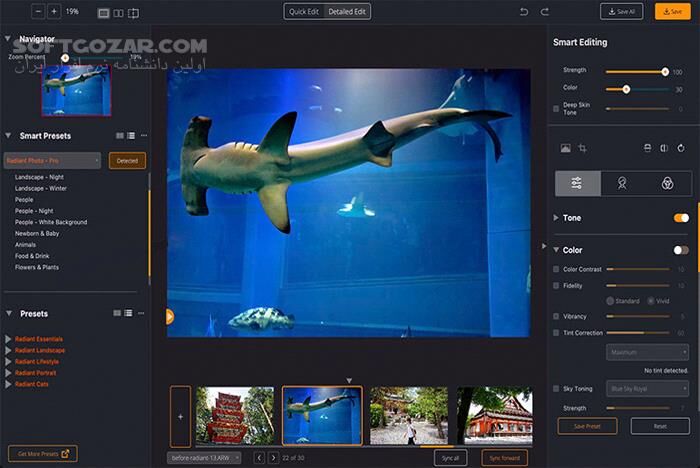Enable Deep Skin Tone checkbox
This screenshot has width=700, height=468.
556,109
